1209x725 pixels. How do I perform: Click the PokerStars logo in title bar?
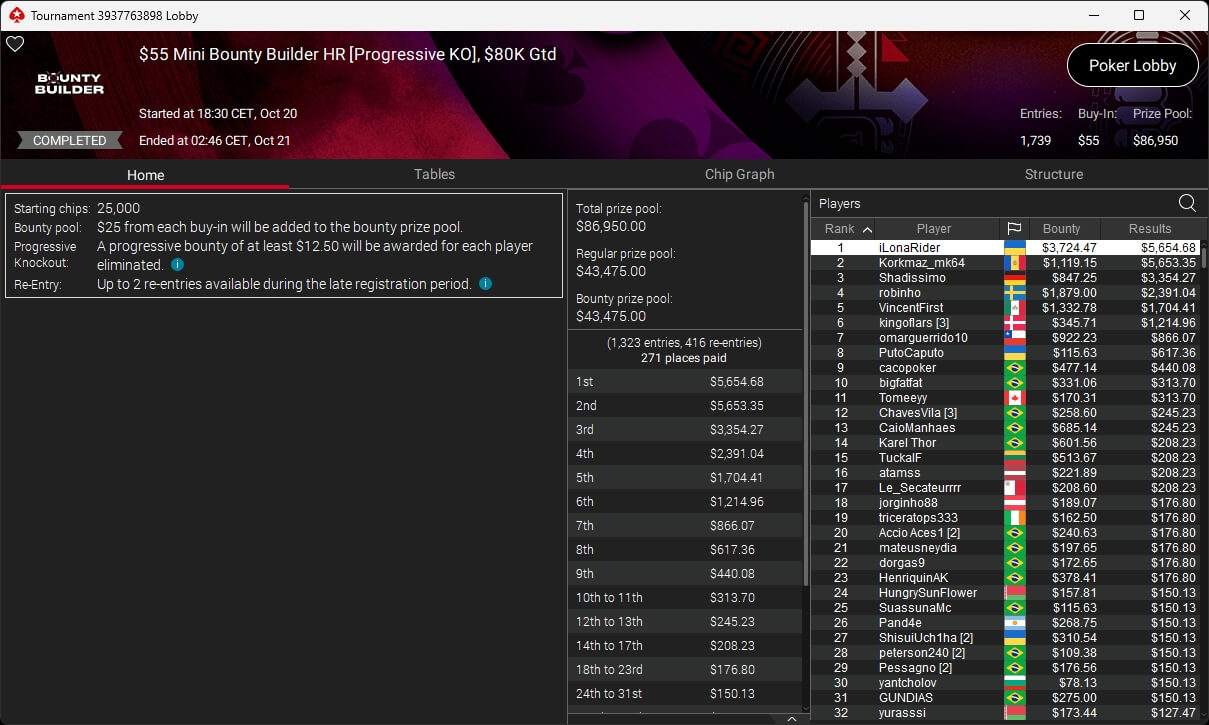pos(15,16)
